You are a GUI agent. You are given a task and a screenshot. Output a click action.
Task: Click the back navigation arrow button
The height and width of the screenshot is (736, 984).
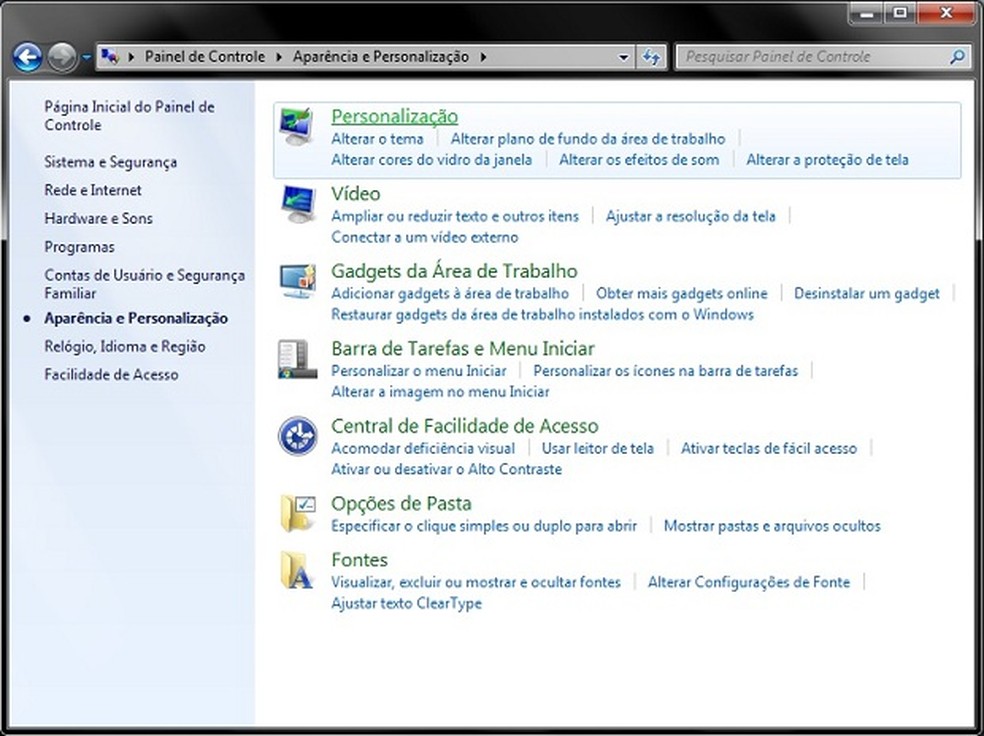coord(28,58)
